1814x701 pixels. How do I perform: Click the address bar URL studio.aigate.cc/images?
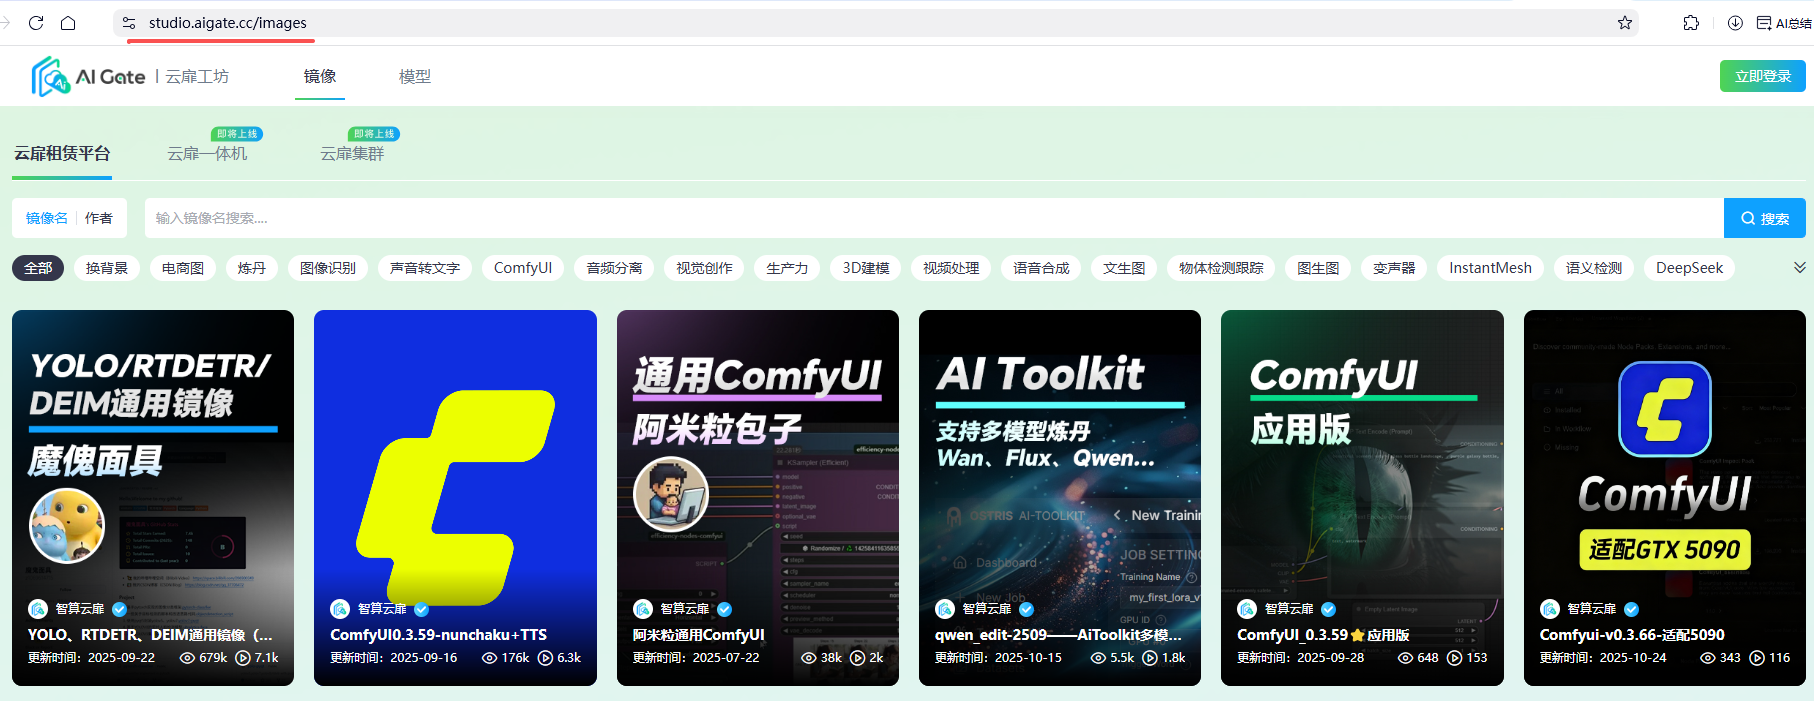228,23
